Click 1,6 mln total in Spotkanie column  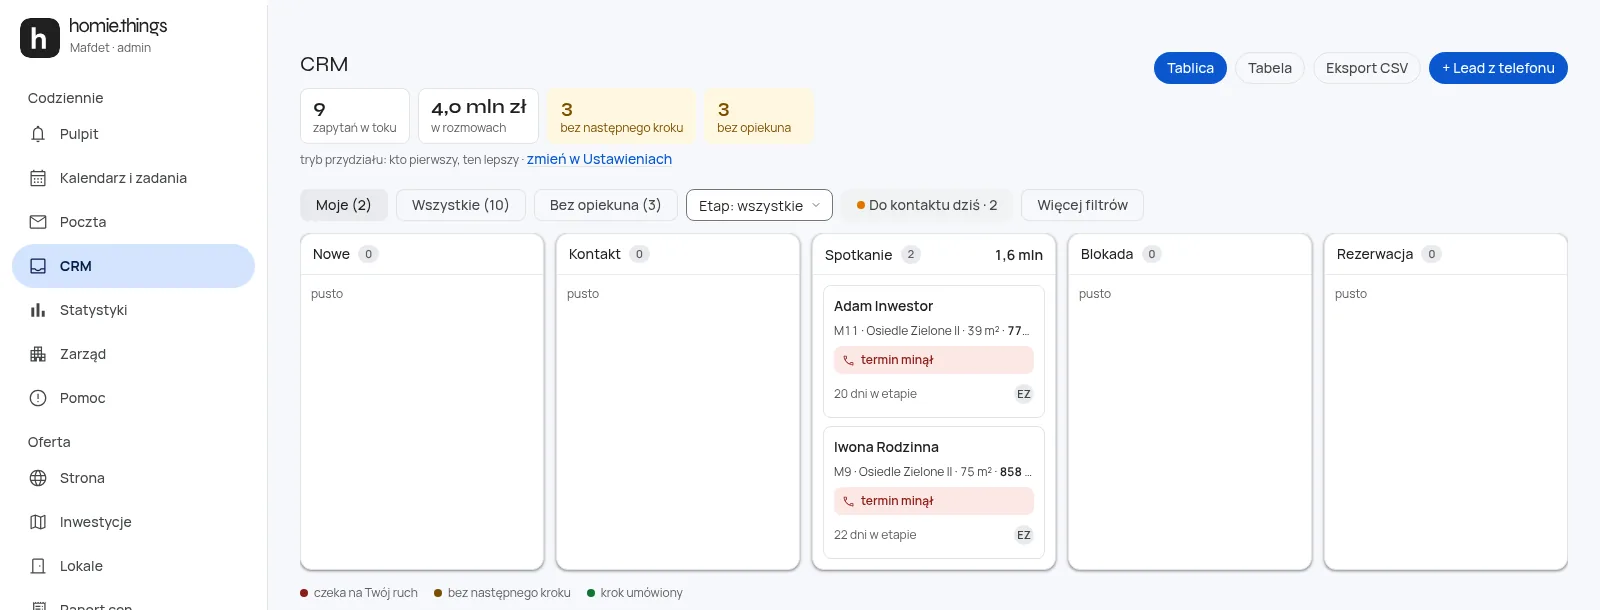pyautogui.click(x=1019, y=255)
